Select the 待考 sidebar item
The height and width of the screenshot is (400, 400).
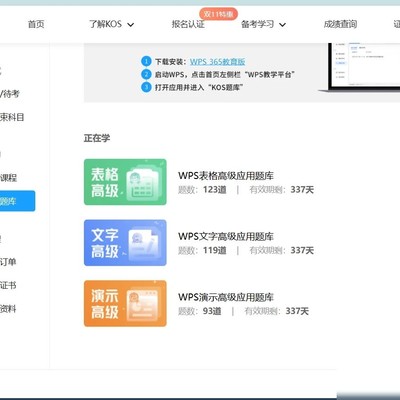click(x=10, y=94)
